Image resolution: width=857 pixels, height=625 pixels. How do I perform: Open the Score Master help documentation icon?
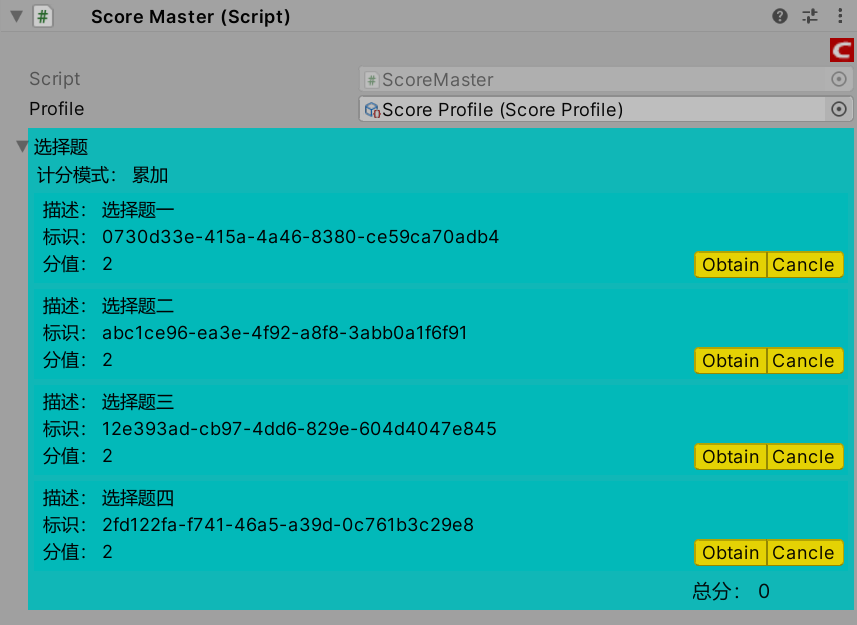tap(780, 16)
